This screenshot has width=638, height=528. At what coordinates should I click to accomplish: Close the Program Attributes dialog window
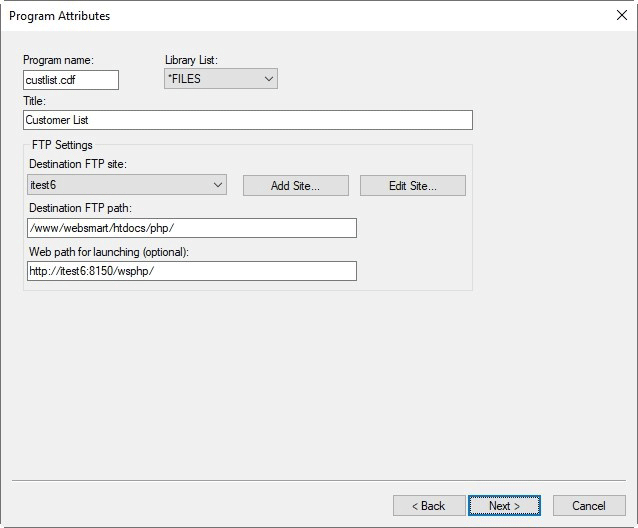click(x=619, y=16)
